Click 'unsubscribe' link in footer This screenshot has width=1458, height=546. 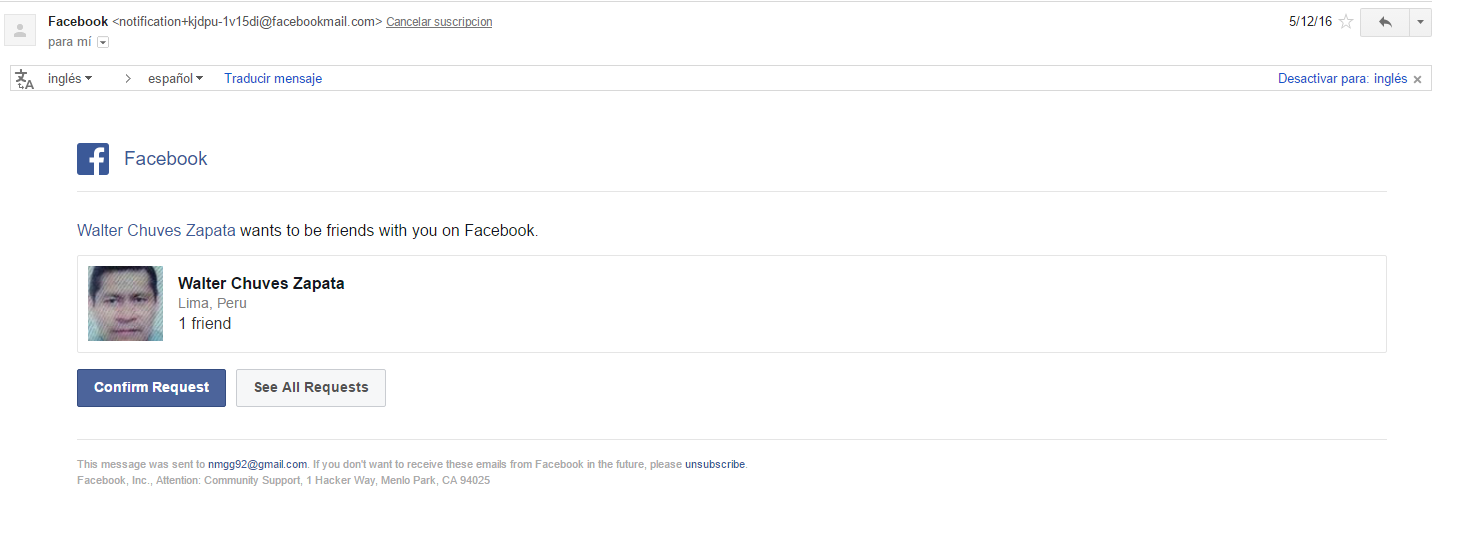point(715,464)
